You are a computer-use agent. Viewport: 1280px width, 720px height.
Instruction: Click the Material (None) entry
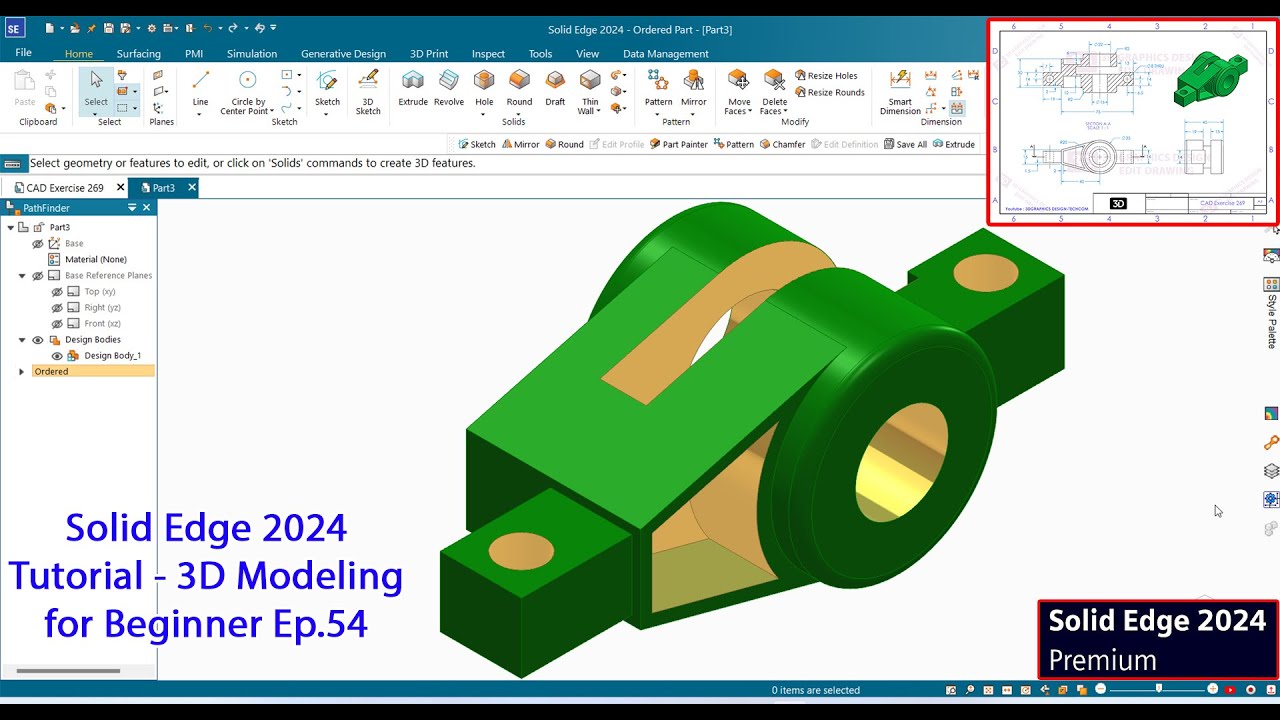point(95,259)
